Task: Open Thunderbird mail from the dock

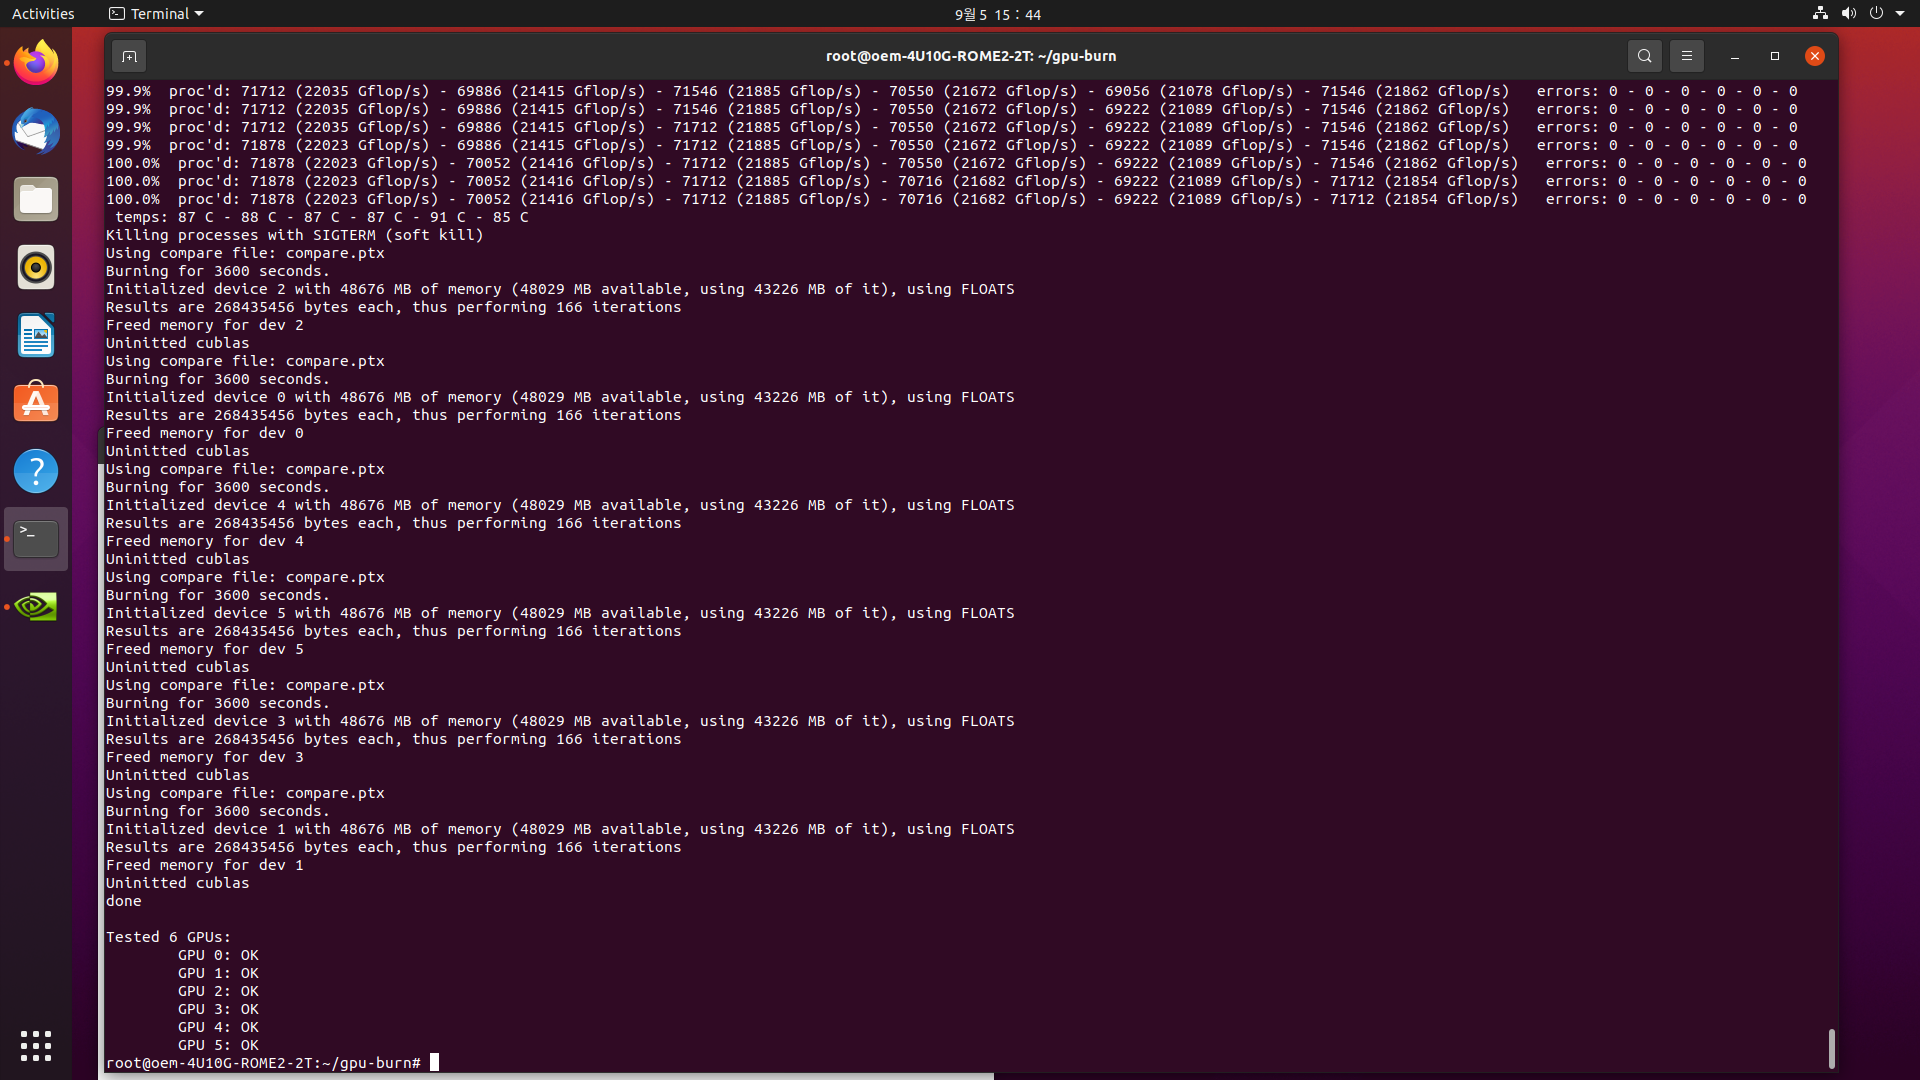Action: click(x=36, y=131)
